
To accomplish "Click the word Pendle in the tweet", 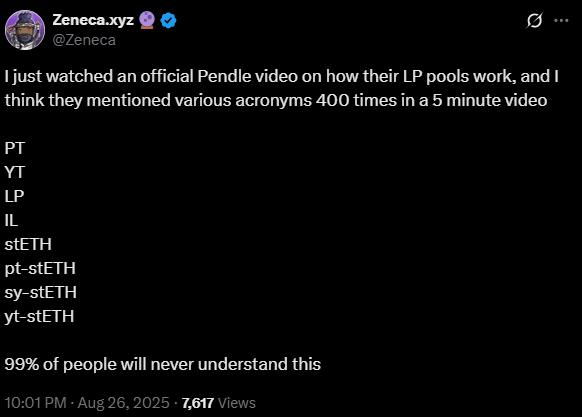I will [221, 76].
